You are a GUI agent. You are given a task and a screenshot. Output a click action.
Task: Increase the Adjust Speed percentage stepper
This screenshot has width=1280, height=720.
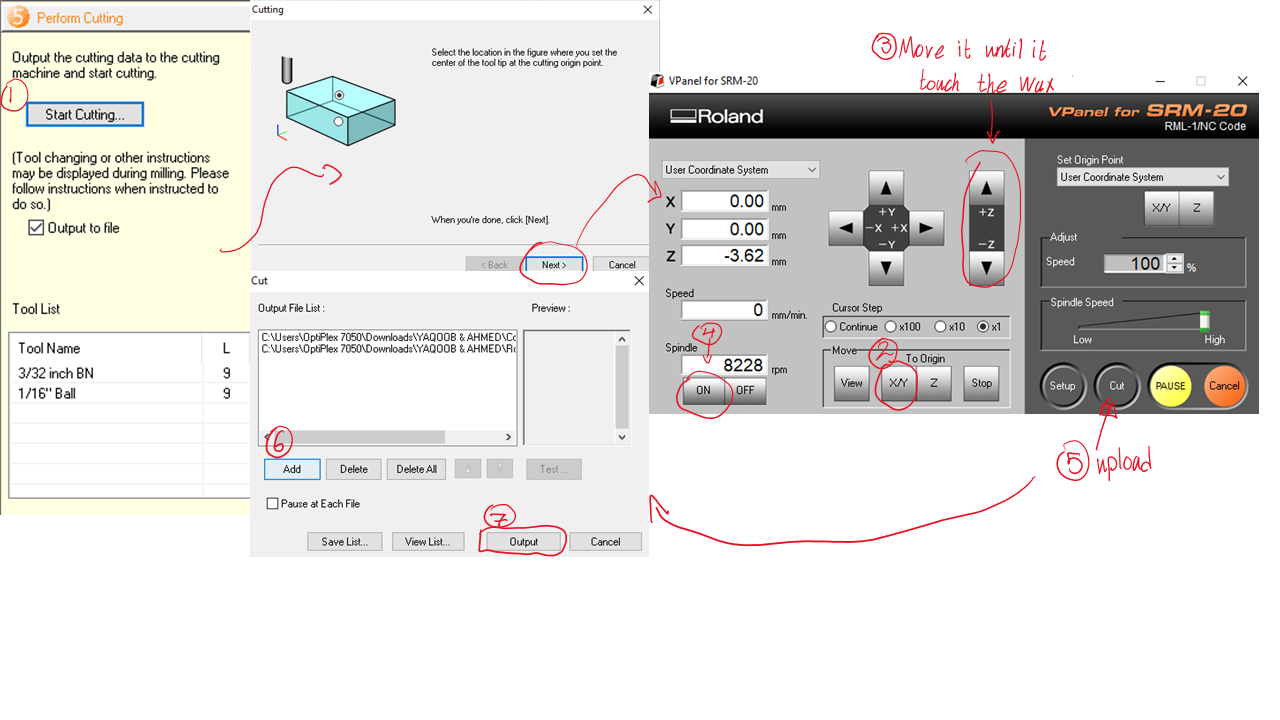pos(1175,259)
